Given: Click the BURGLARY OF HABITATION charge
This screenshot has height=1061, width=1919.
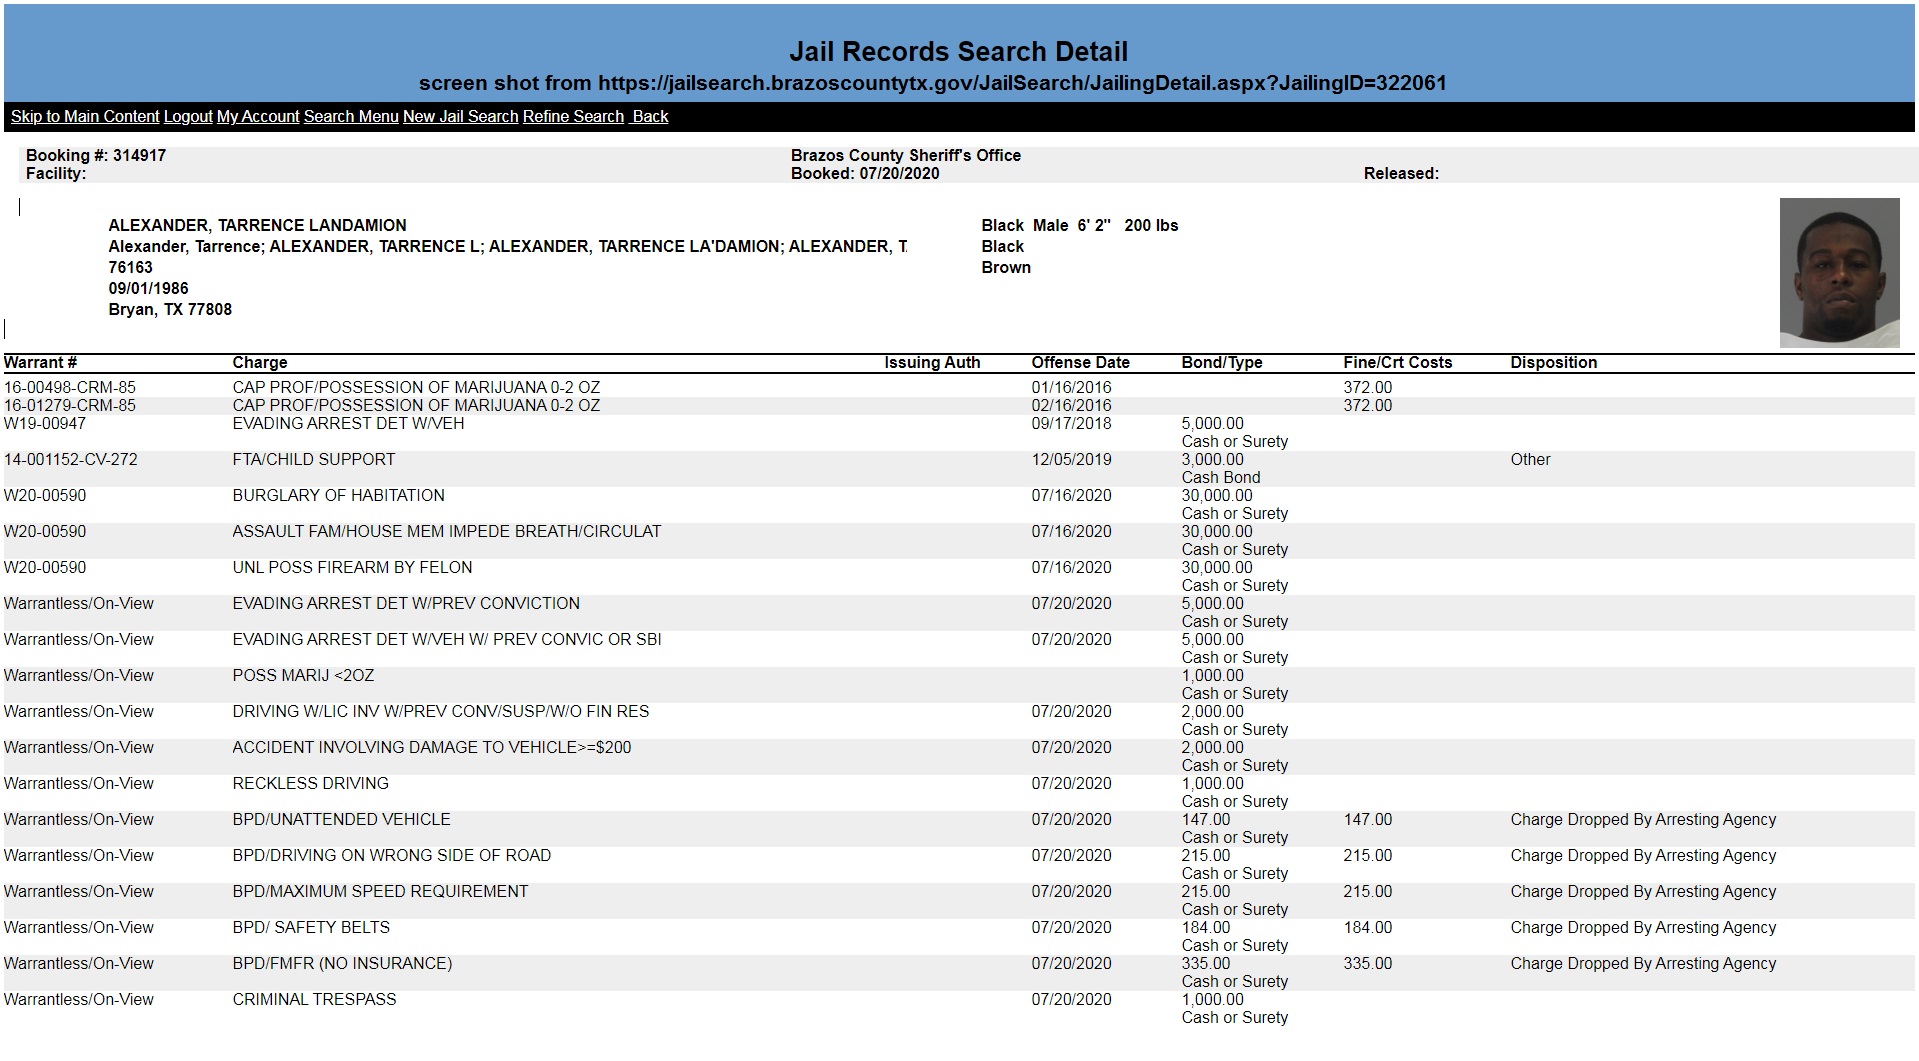Looking at the screenshot, I should pyautogui.click(x=339, y=495).
